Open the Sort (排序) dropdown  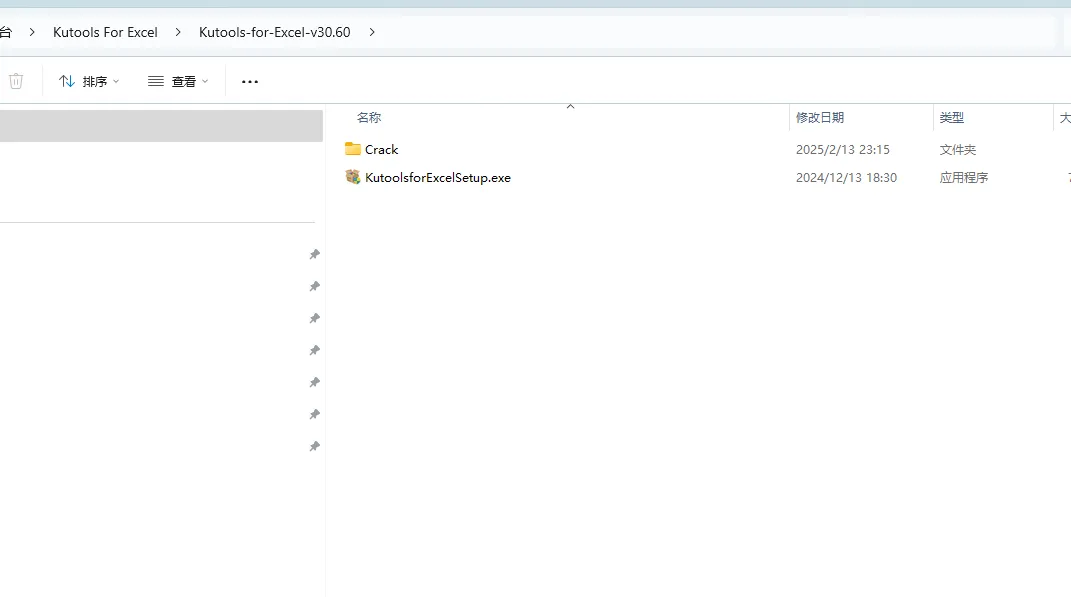(89, 81)
